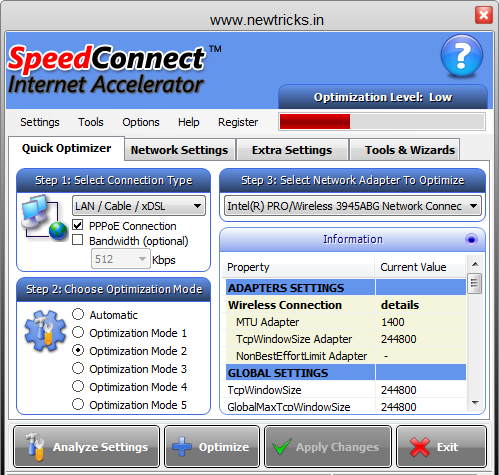The width and height of the screenshot is (499, 475).
Task: Click the gear with tools icon
Action: [x=45, y=330]
